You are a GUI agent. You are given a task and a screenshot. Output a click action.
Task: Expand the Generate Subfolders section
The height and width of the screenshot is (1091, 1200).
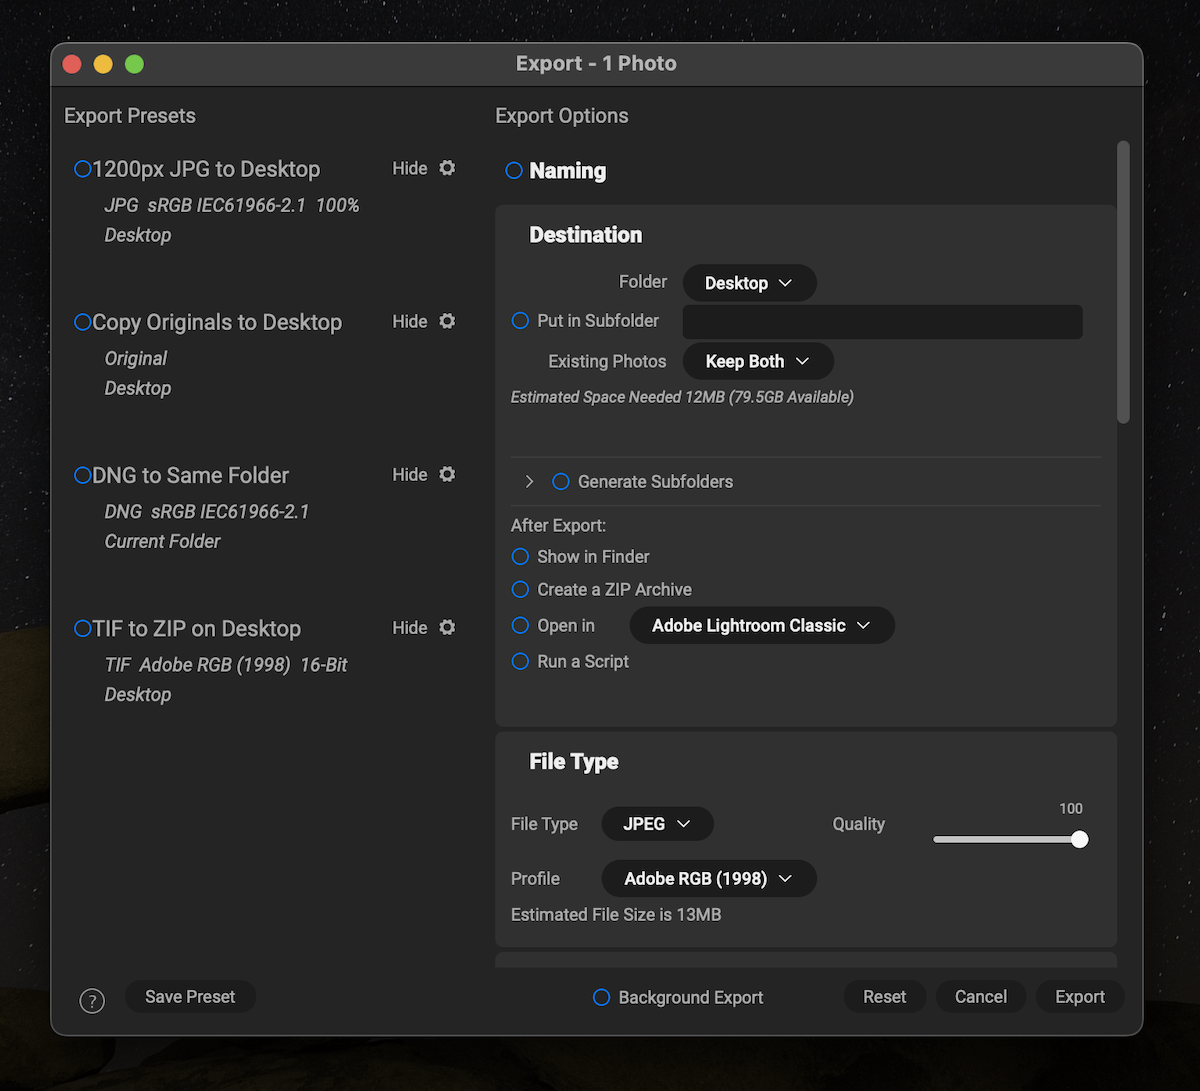pos(529,481)
